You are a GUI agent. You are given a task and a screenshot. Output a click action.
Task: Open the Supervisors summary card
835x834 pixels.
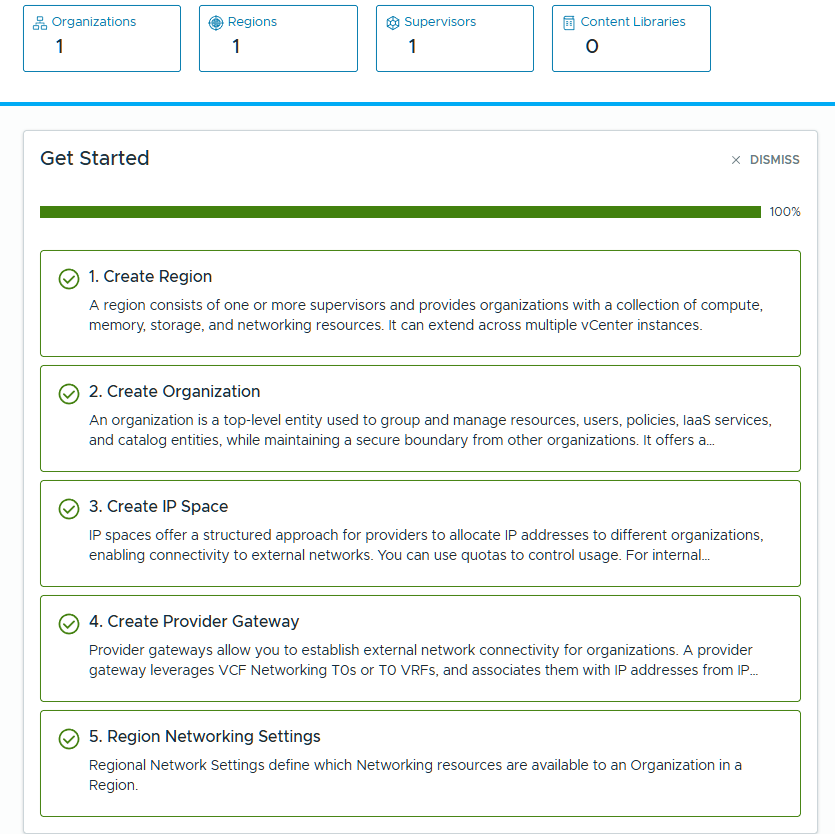point(455,38)
